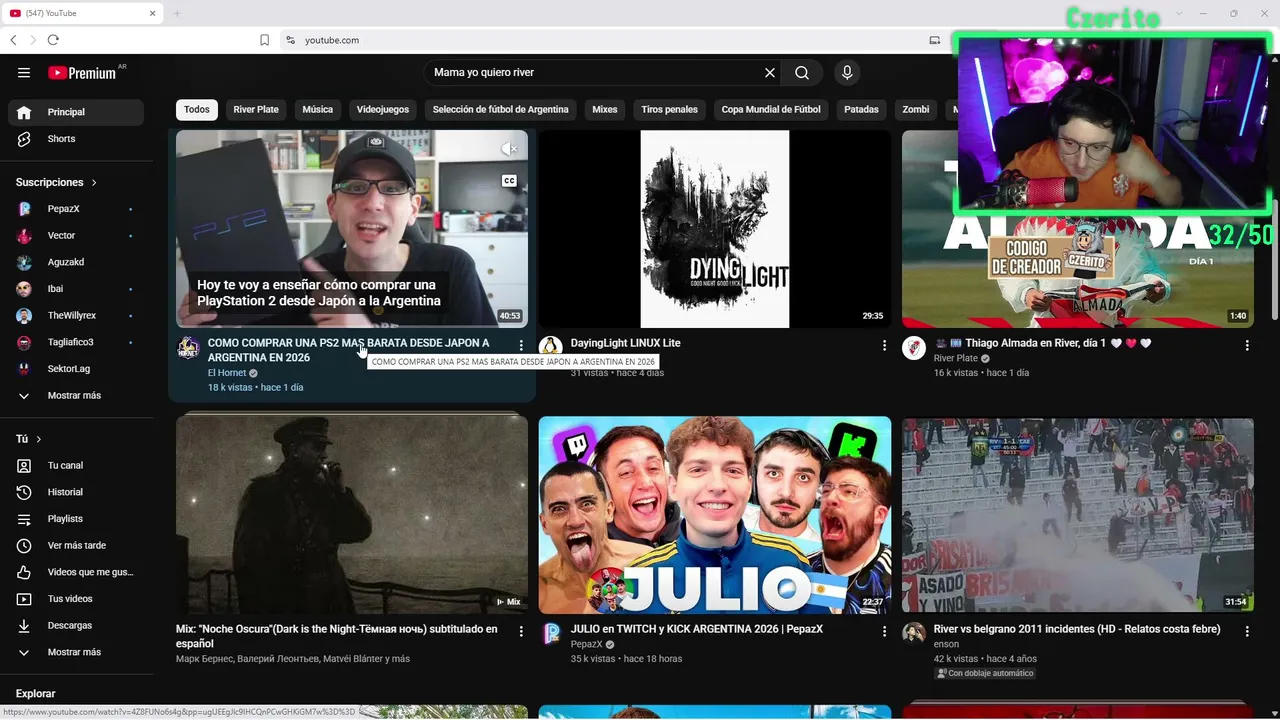Open Tu canal from the sidebar
This screenshot has width=1280, height=720.
[x=76, y=465]
